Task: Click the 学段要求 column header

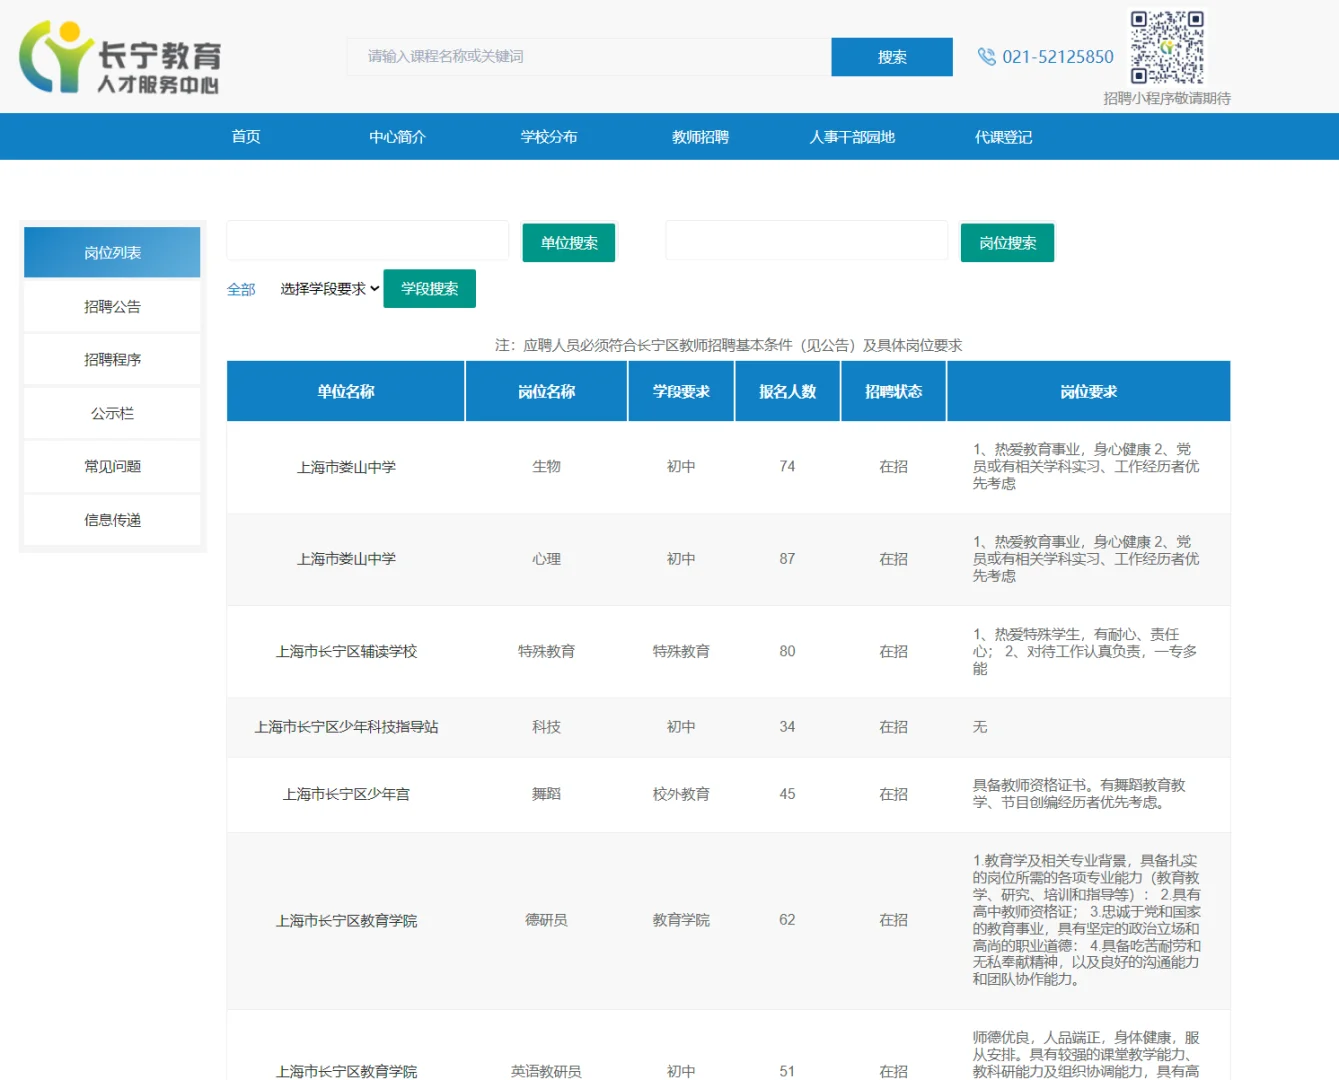Action: point(681,391)
